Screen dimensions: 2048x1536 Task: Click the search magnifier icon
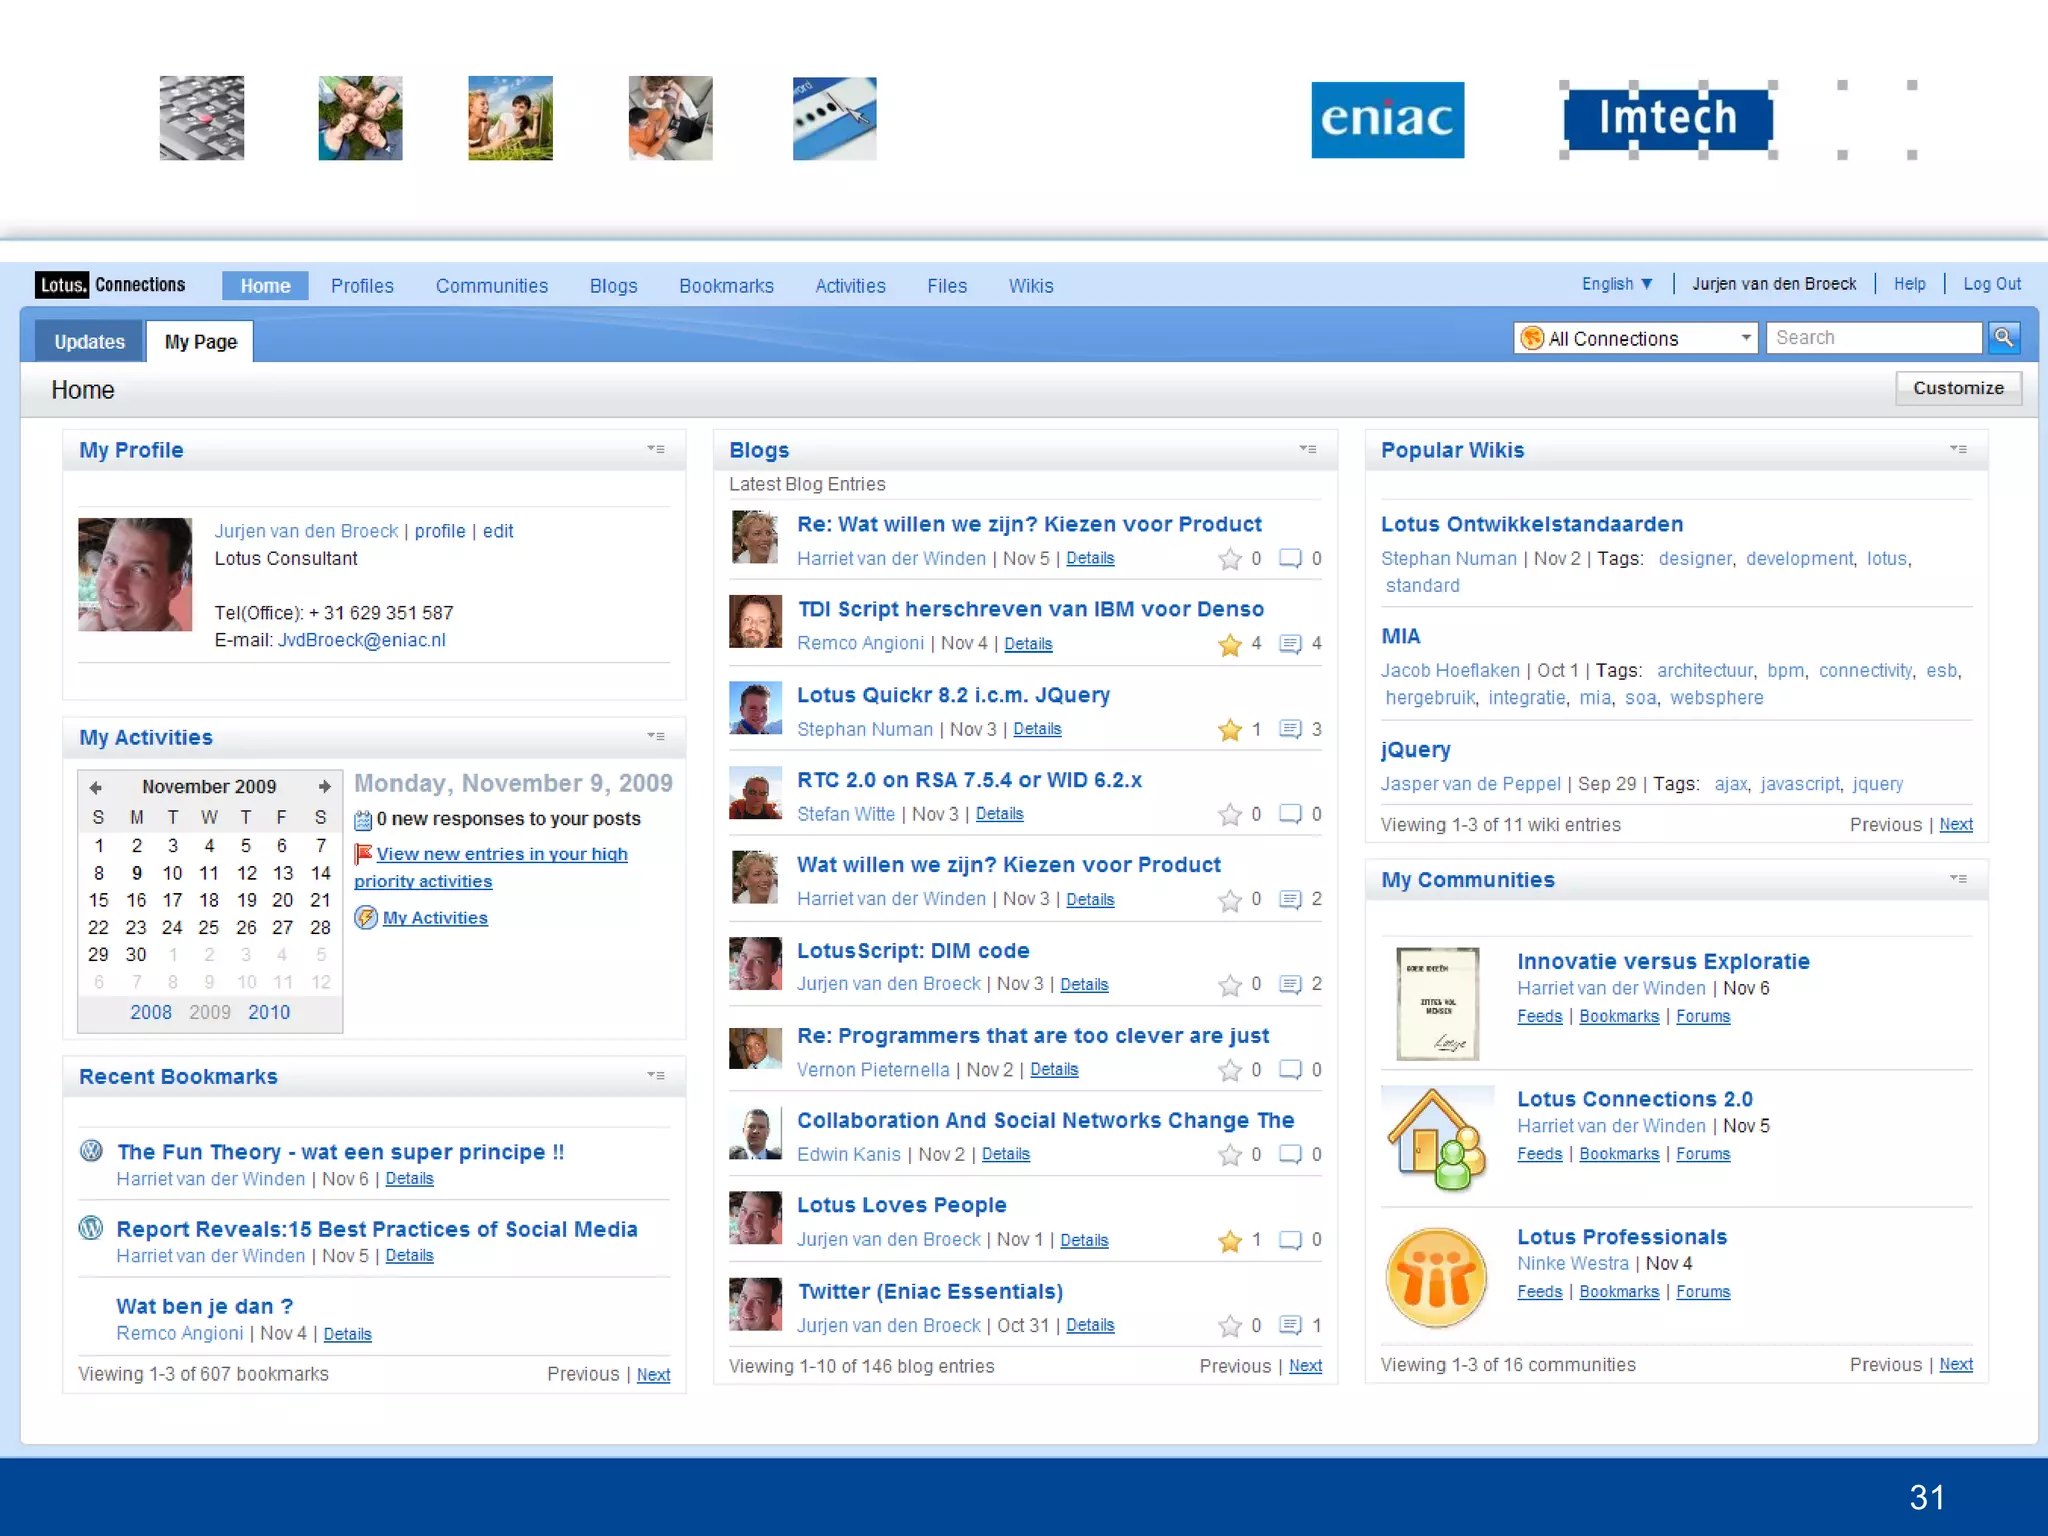coord(2003,338)
